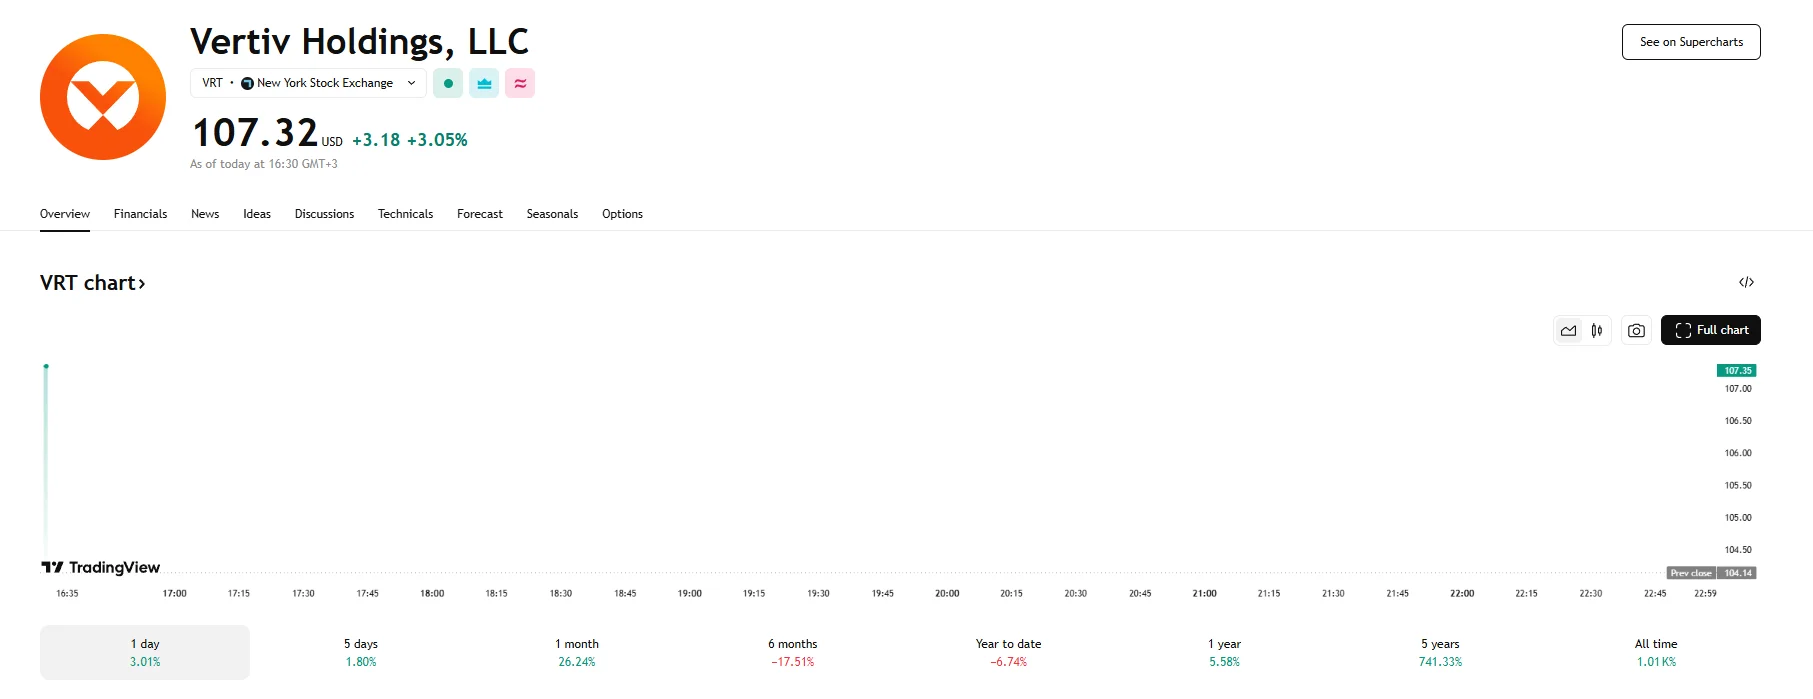
Task: Select the 1 day time range
Action: [145, 652]
